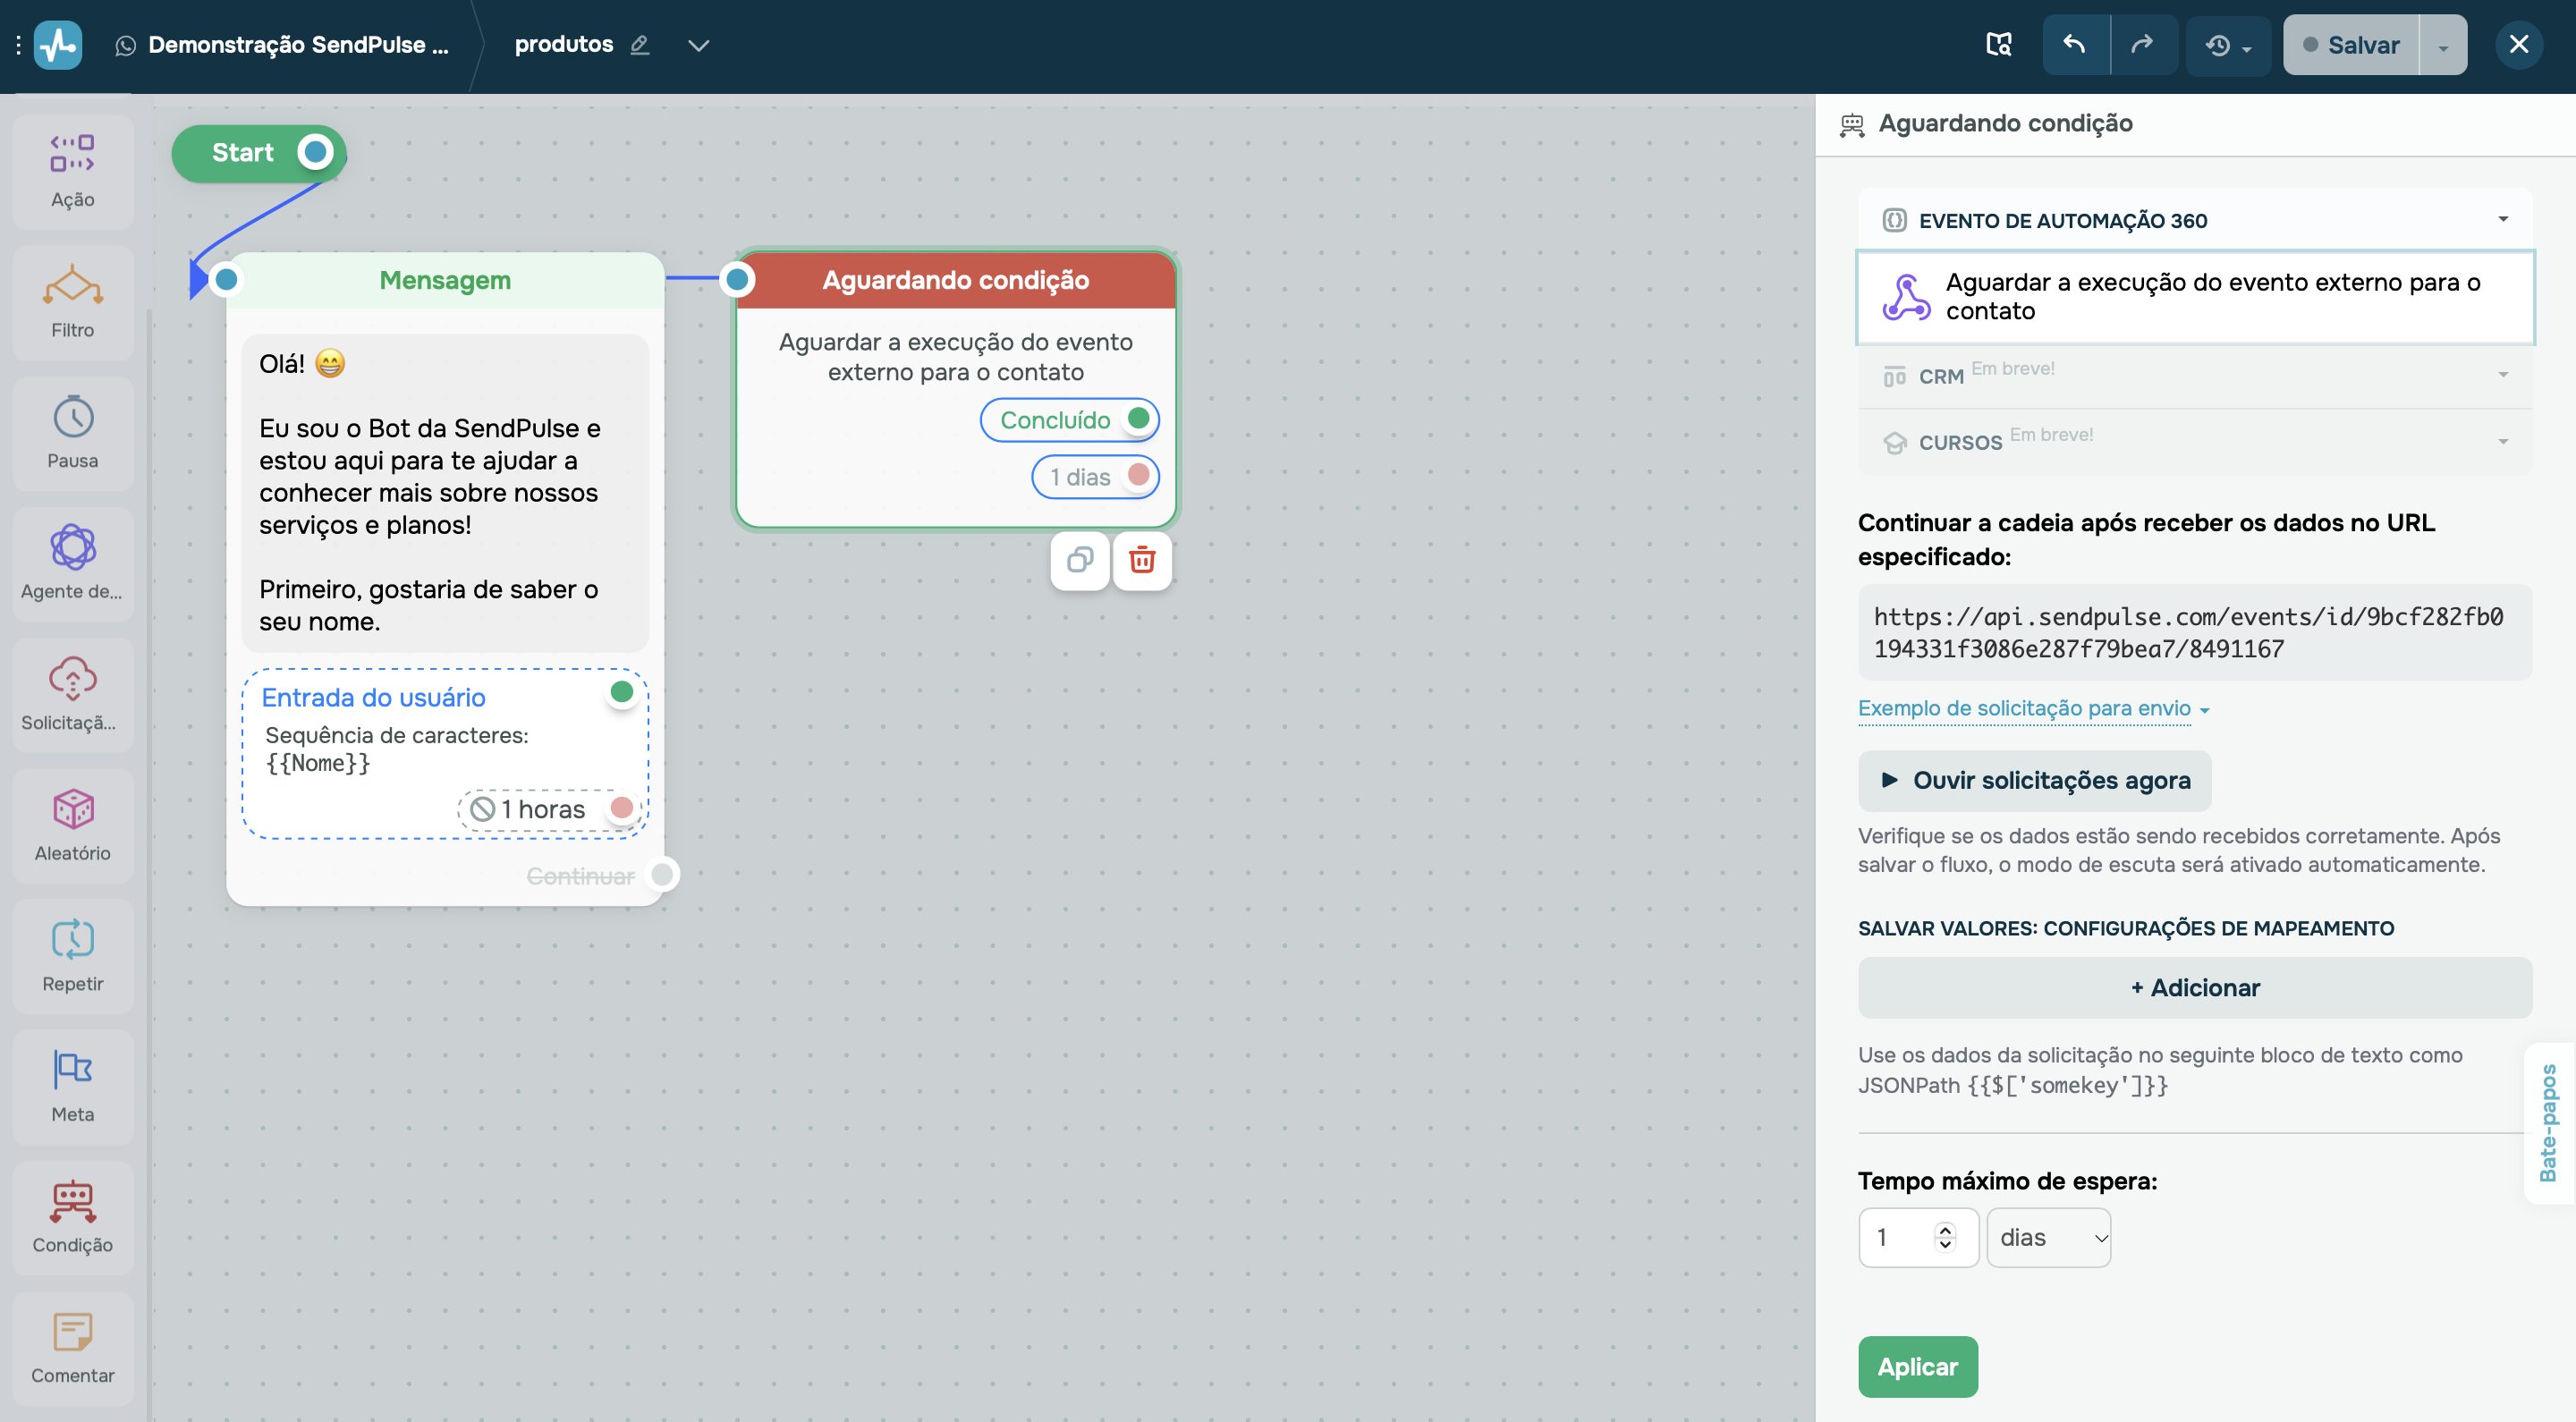Delete the Aguardando condição block
The width and height of the screenshot is (2576, 1422).
pyautogui.click(x=1142, y=560)
